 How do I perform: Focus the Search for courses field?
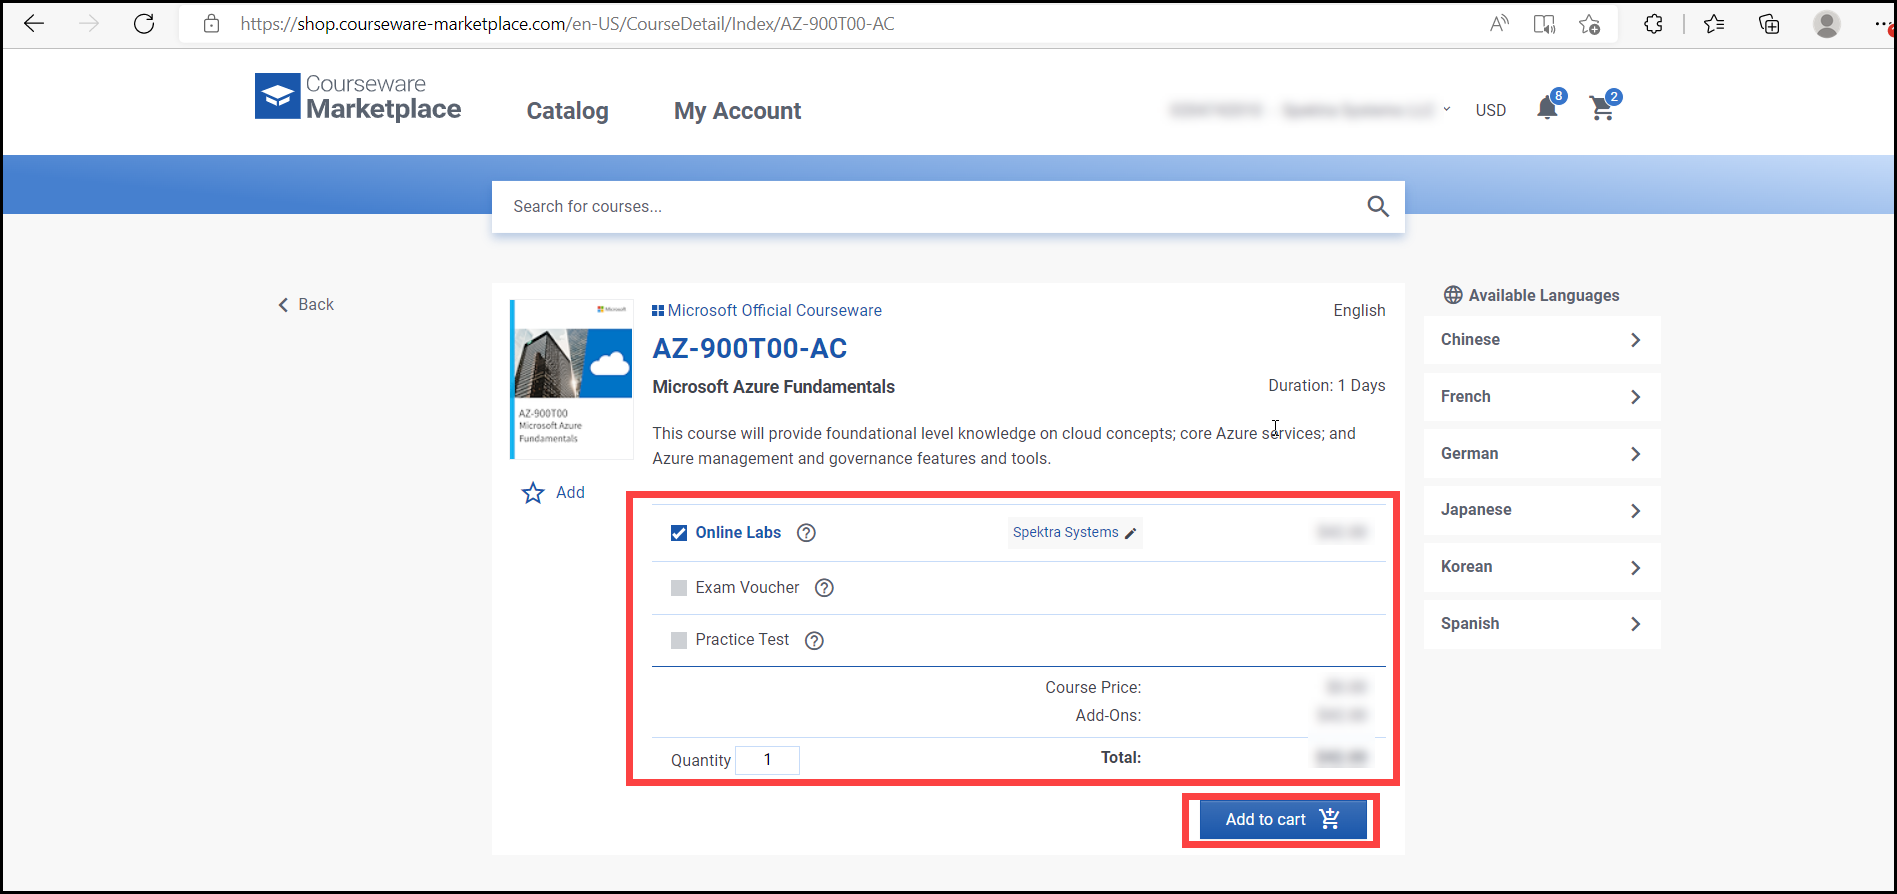pos(948,207)
